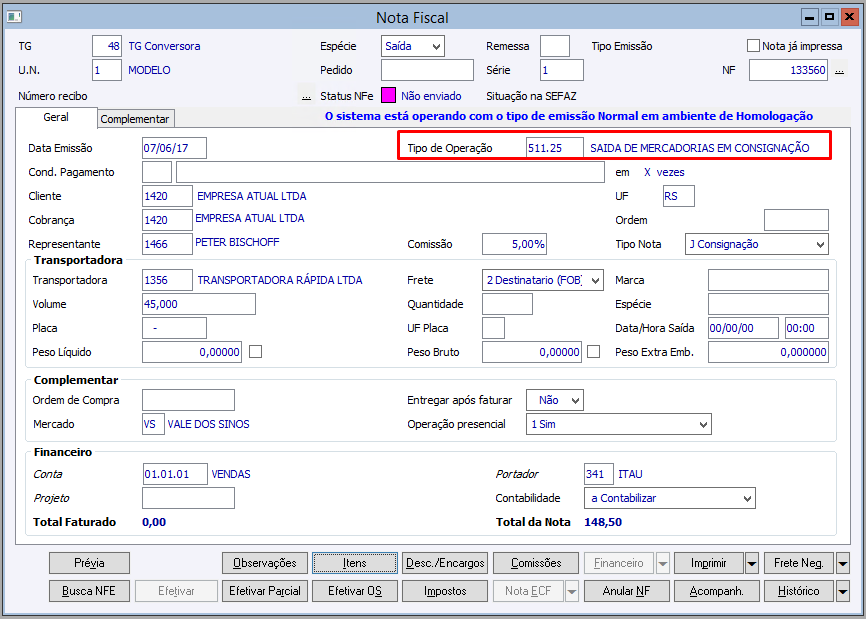
Task: Open the NF number lookup ellipsis
Action: point(839,71)
